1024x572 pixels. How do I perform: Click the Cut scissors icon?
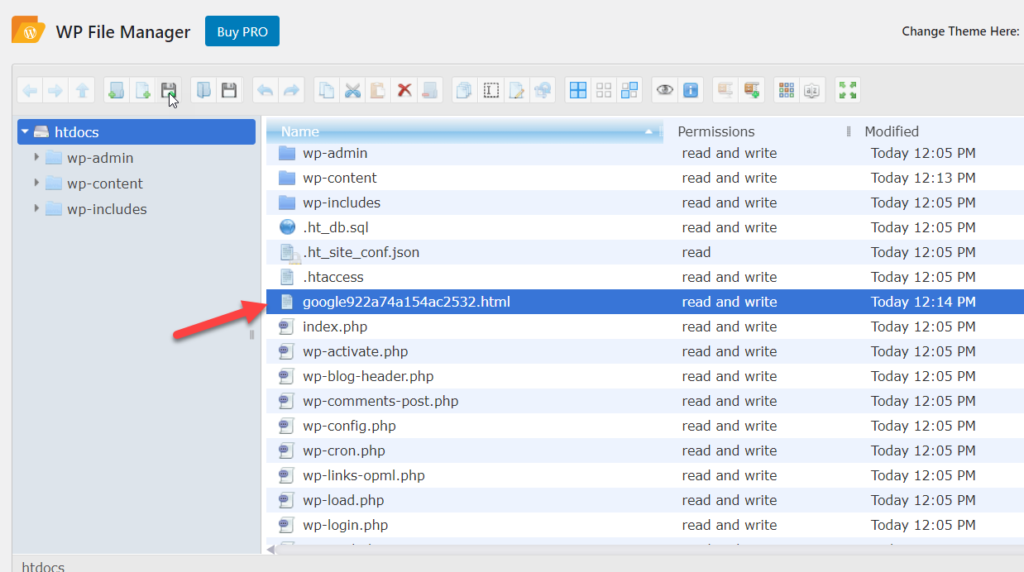pos(352,90)
